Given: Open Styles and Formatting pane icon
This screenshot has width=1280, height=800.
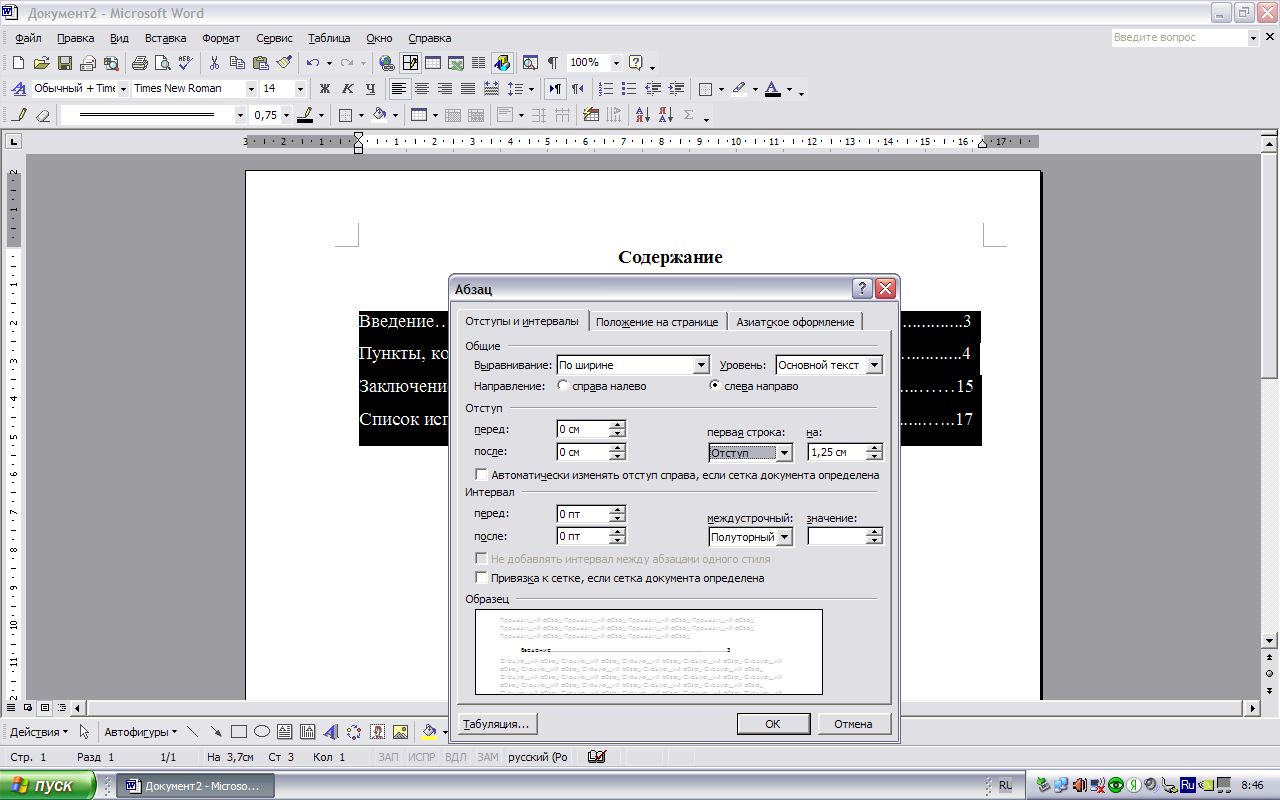Looking at the screenshot, I should (17, 88).
